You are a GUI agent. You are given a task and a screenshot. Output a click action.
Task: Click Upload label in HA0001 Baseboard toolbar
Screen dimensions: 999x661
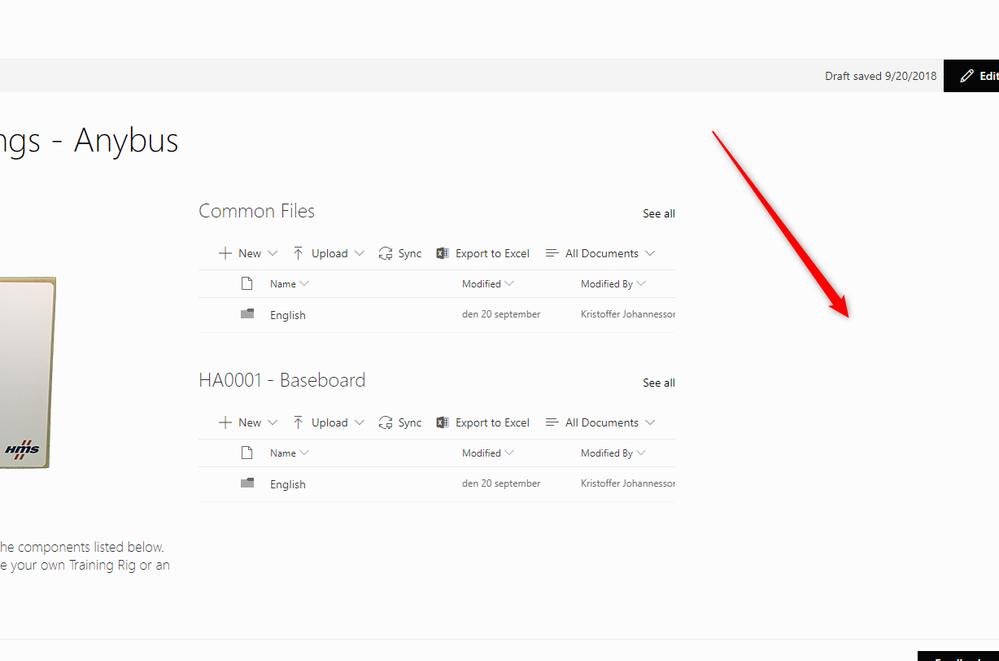click(x=329, y=423)
